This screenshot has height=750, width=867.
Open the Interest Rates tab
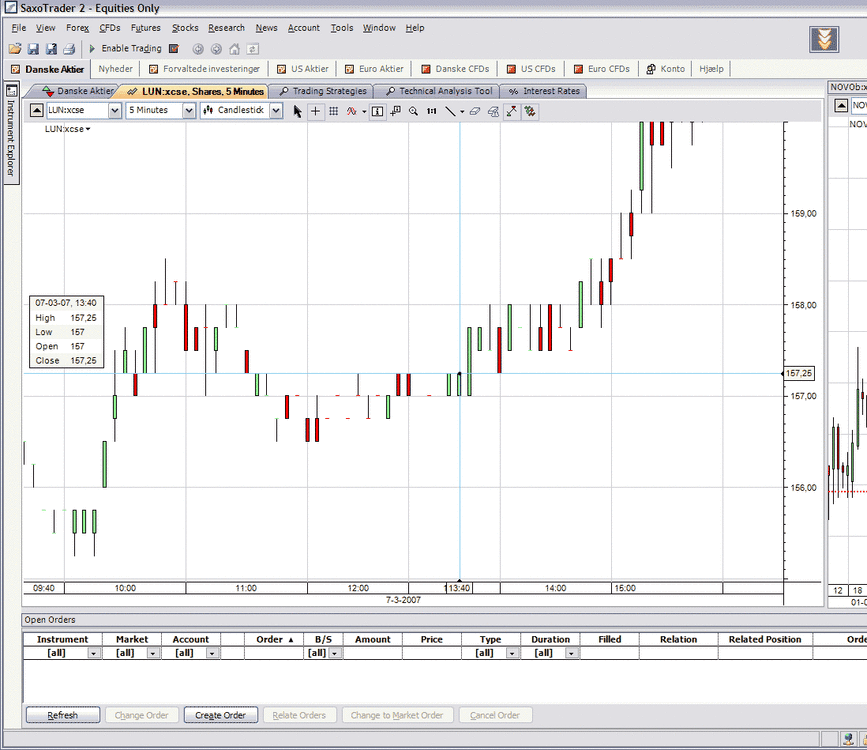[544, 91]
